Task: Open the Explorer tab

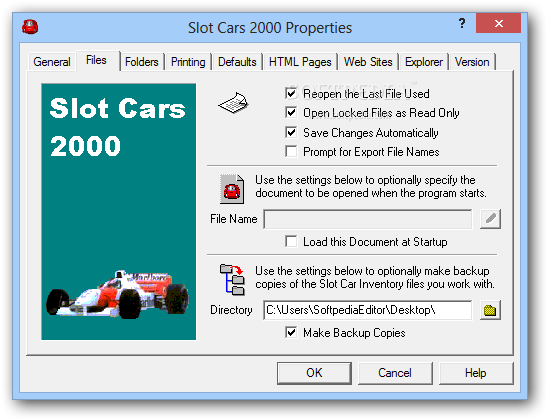Action: (x=424, y=62)
